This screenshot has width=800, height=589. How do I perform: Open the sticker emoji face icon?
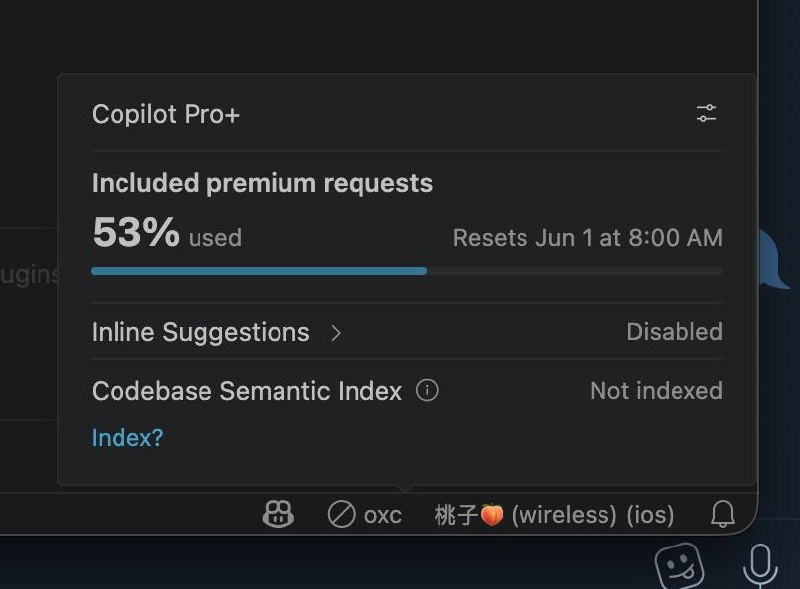pyautogui.click(x=680, y=567)
